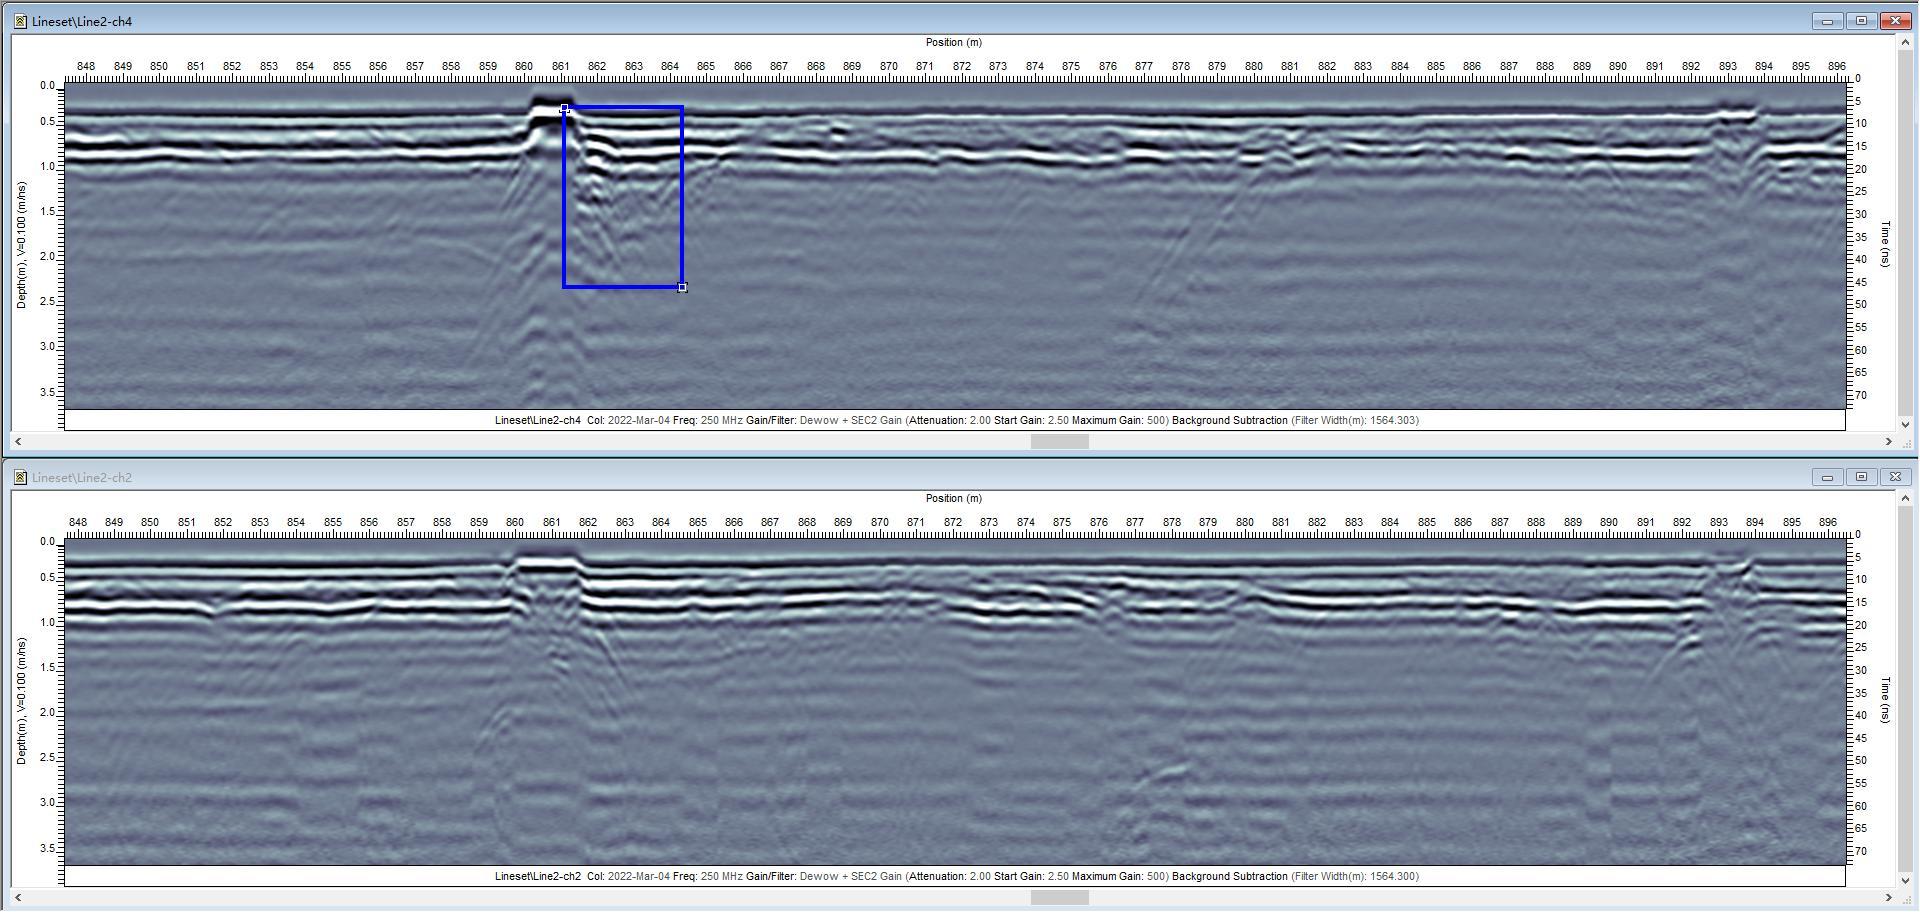Viewport: 1920px width, 912px height.
Task: Click the Depth(m) axis label in Line2-ch2
Action: click(21, 701)
